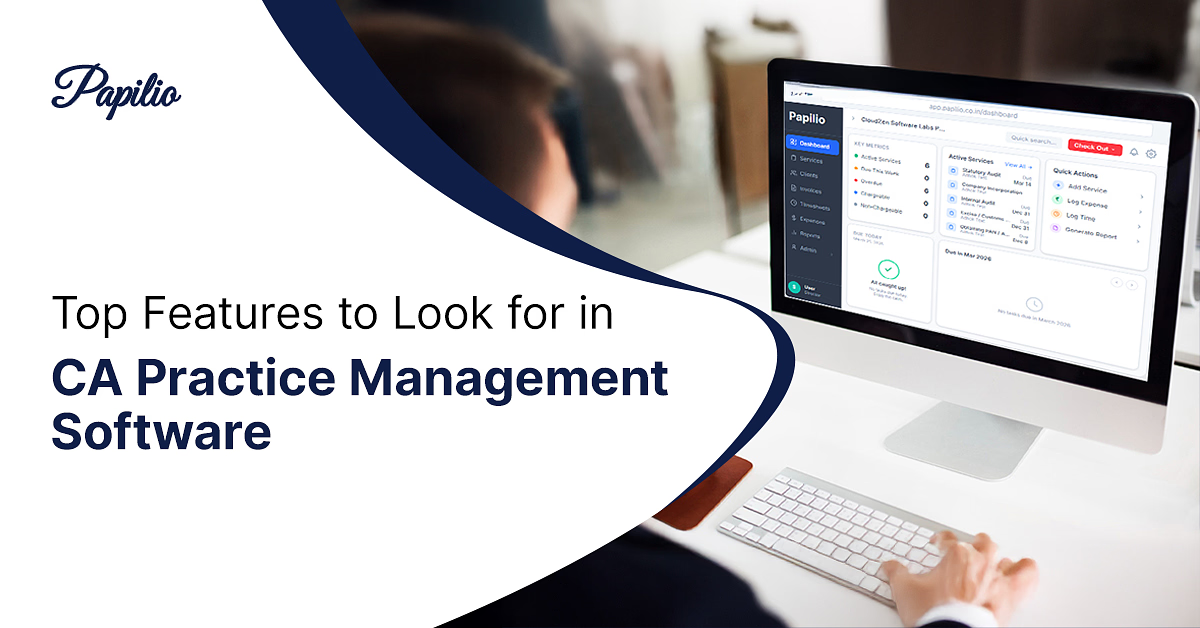Screen dimensions: 1200x628
Task: Expand the Cloud2en Software Labs chevron
Action: 853,119
